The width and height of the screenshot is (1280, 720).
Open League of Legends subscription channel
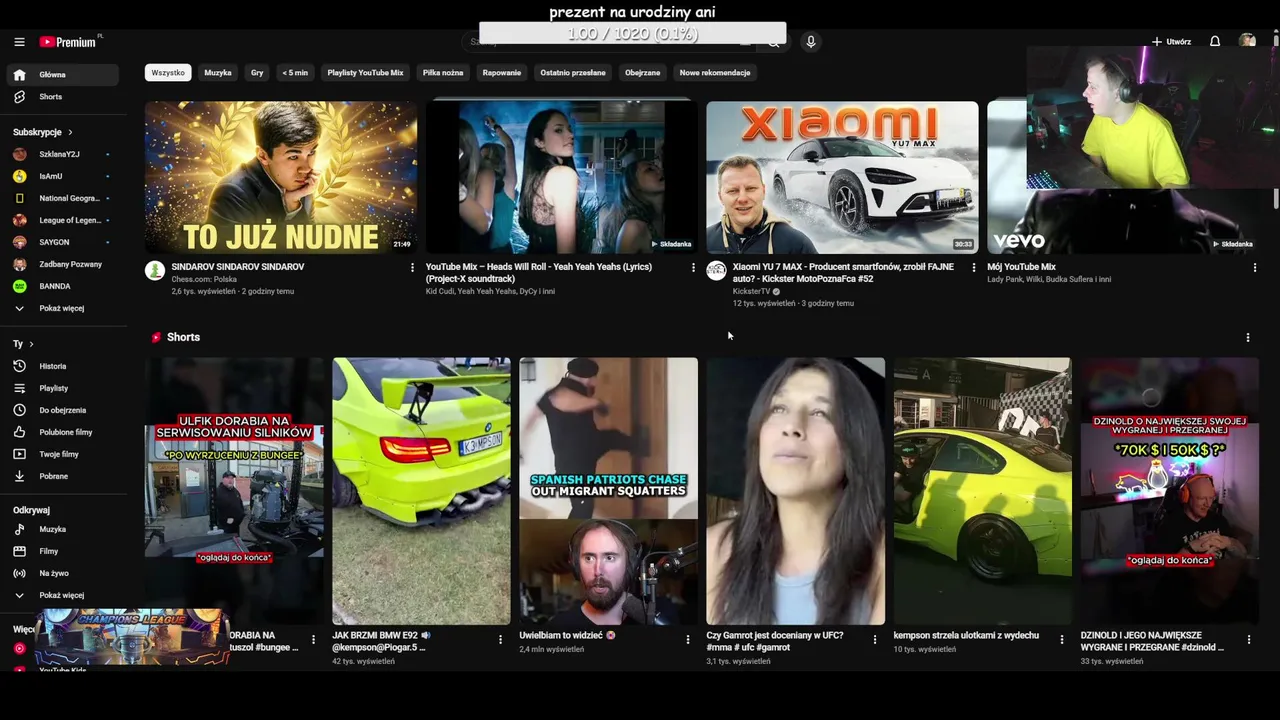(62, 220)
